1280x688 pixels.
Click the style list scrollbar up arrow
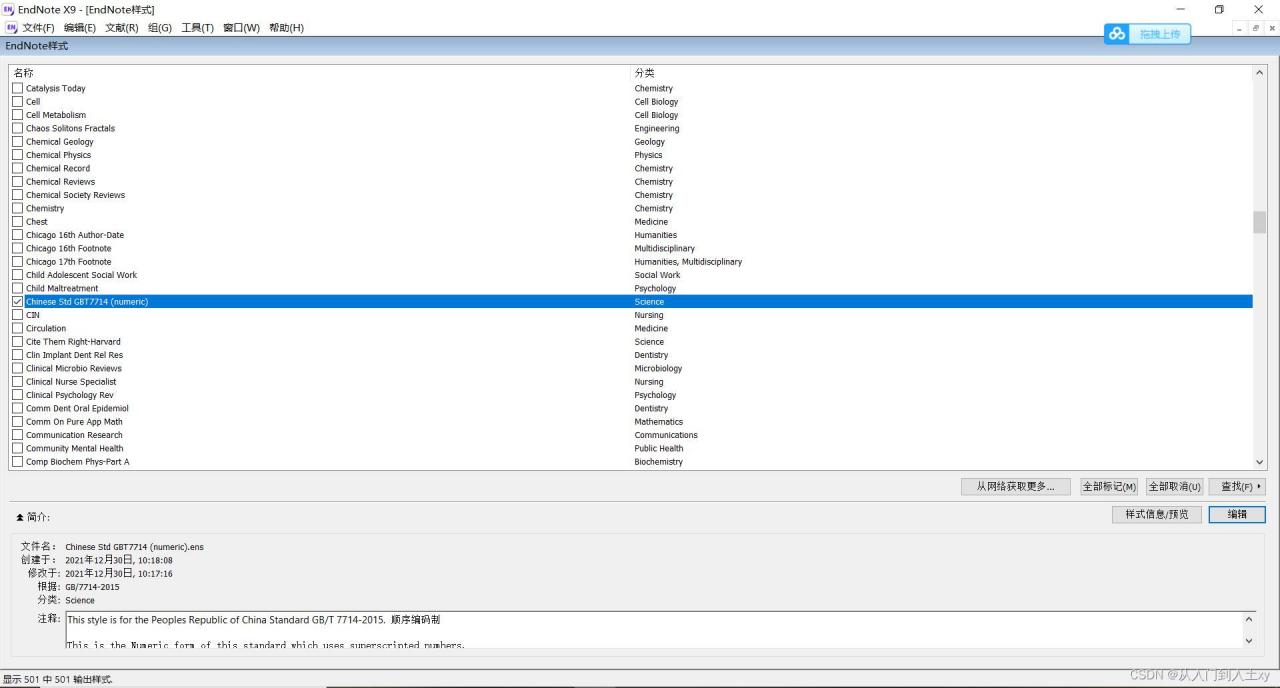(1259, 73)
